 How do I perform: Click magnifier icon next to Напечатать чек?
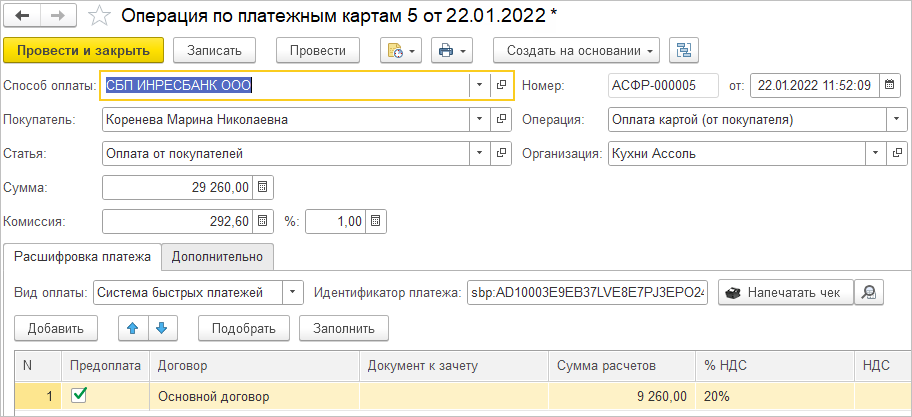(x=870, y=292)
